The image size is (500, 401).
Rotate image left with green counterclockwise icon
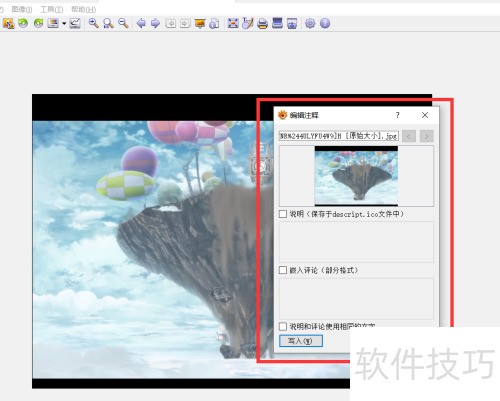pos(23,23)
